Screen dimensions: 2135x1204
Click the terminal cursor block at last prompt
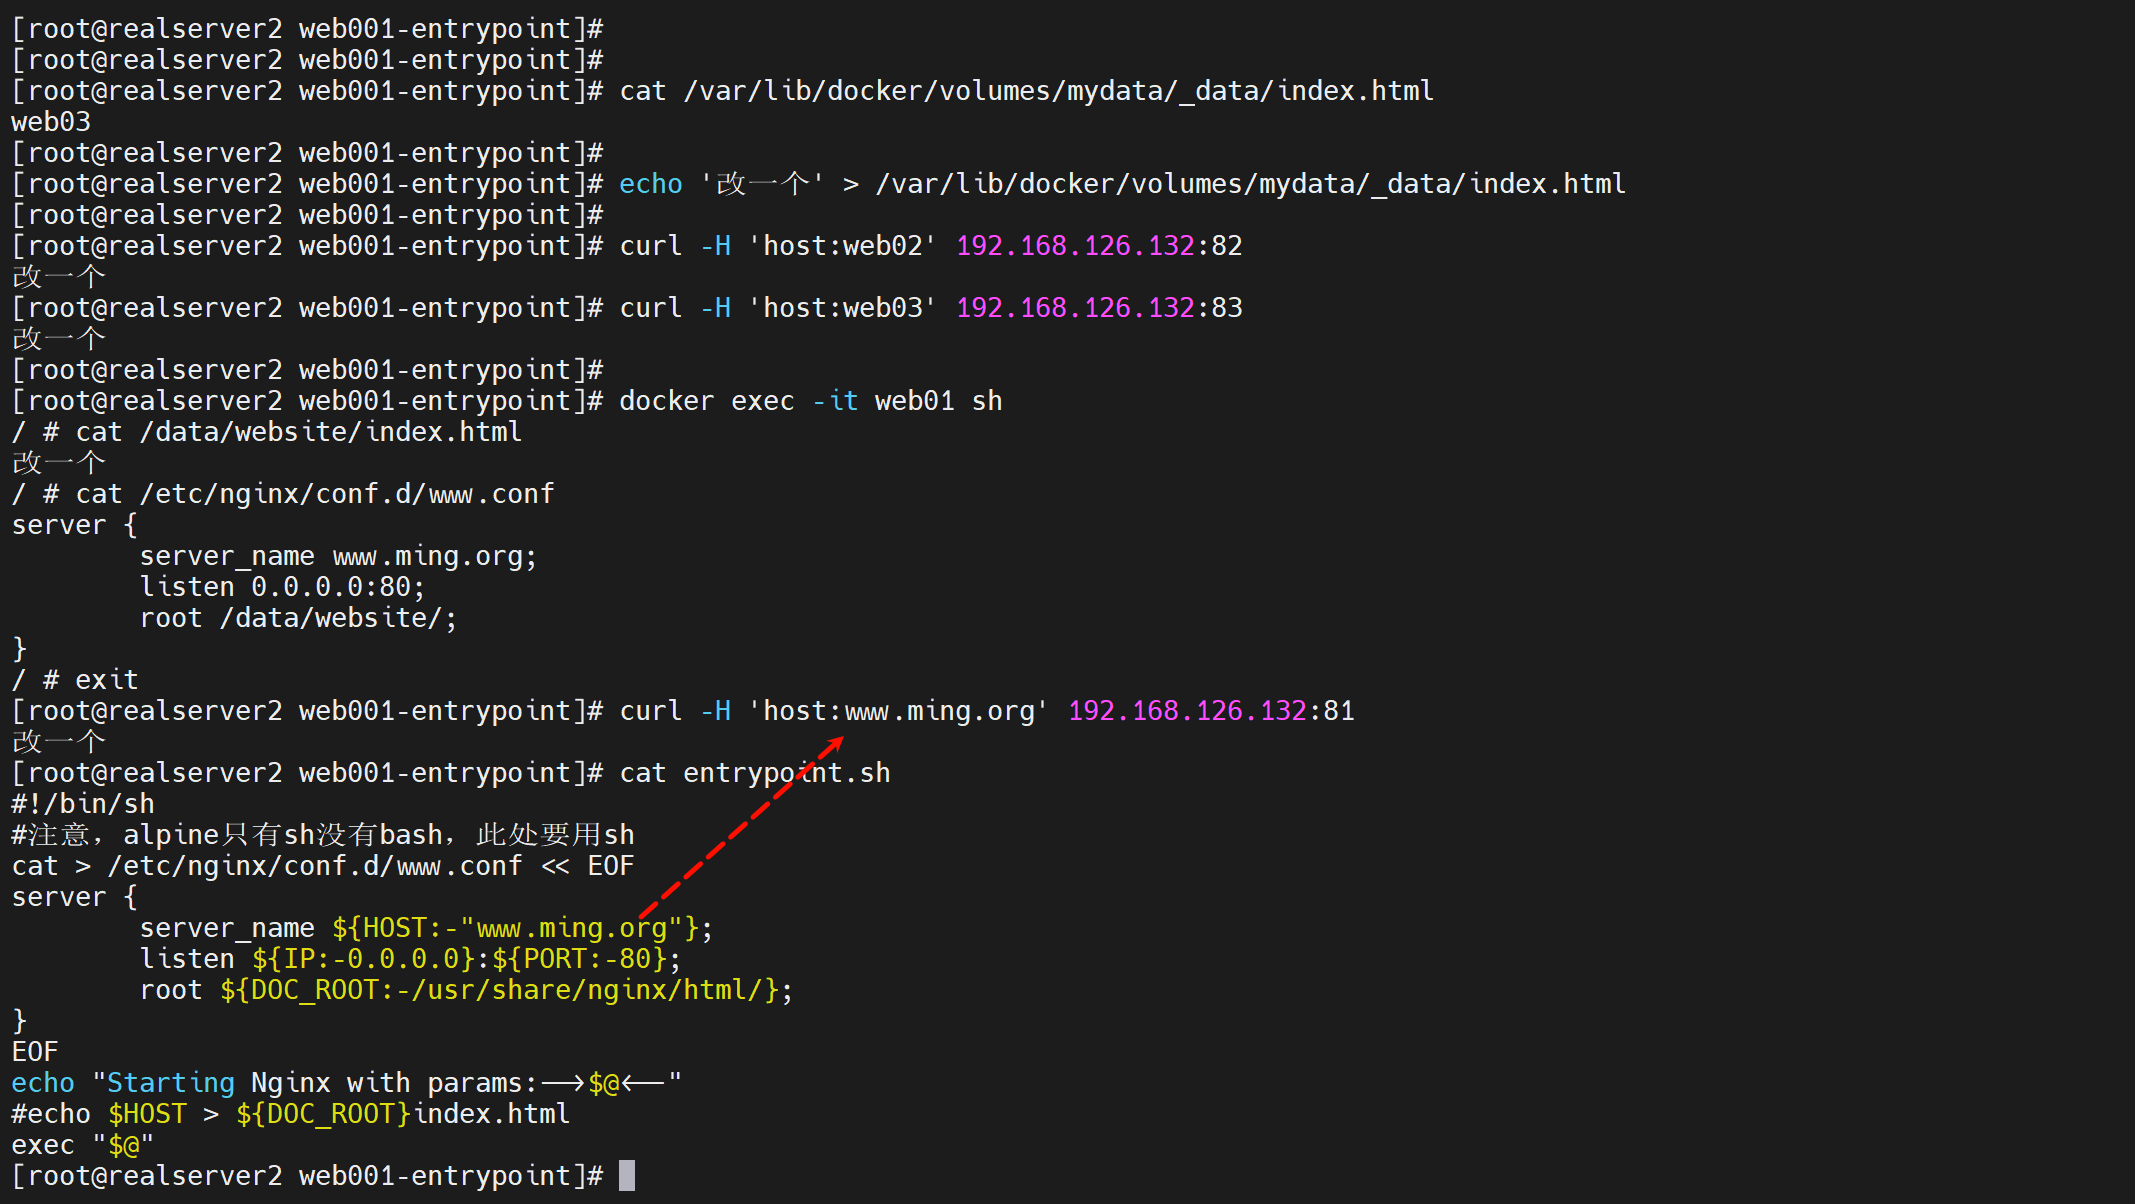627,1175
